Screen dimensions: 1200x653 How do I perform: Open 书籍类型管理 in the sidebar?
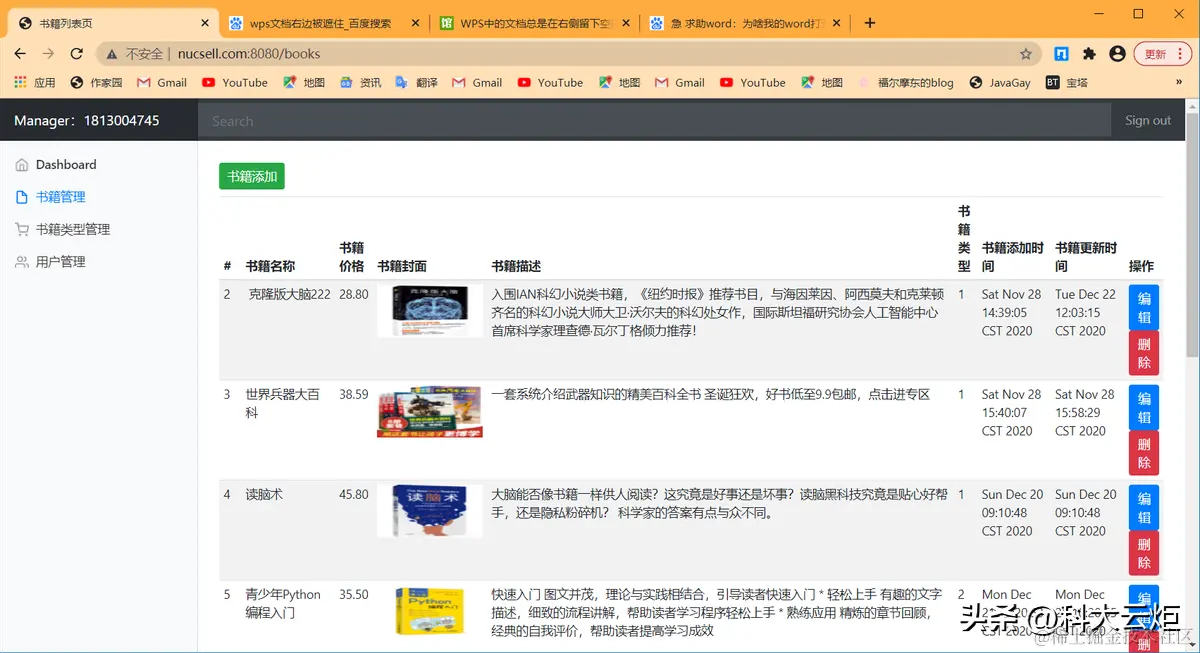(73, 229)
